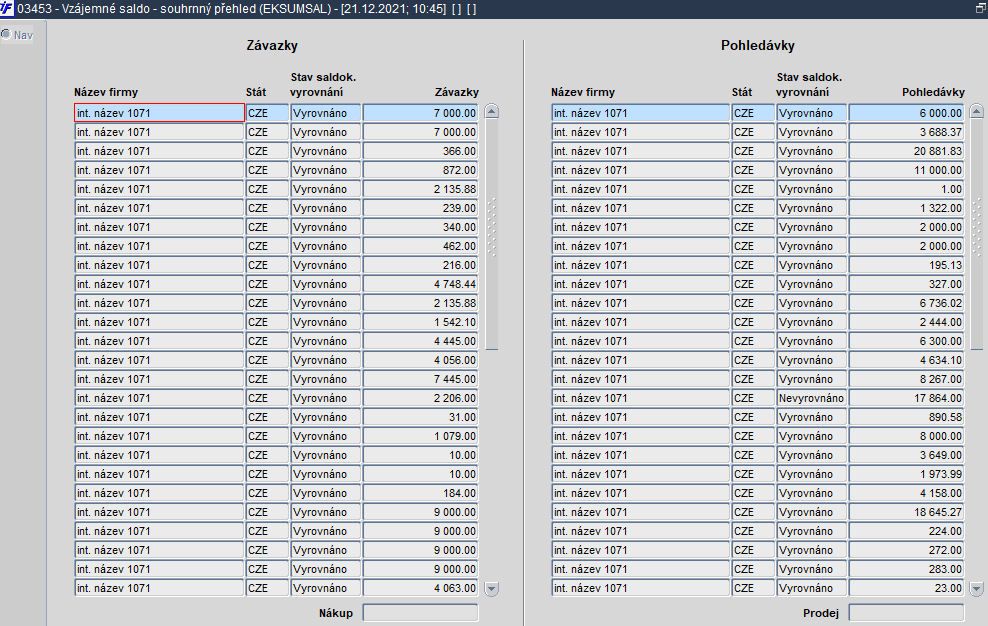The image size is (988, 626).
Task: Select the Závazky value 1 079.00
Action: point(420,436)
